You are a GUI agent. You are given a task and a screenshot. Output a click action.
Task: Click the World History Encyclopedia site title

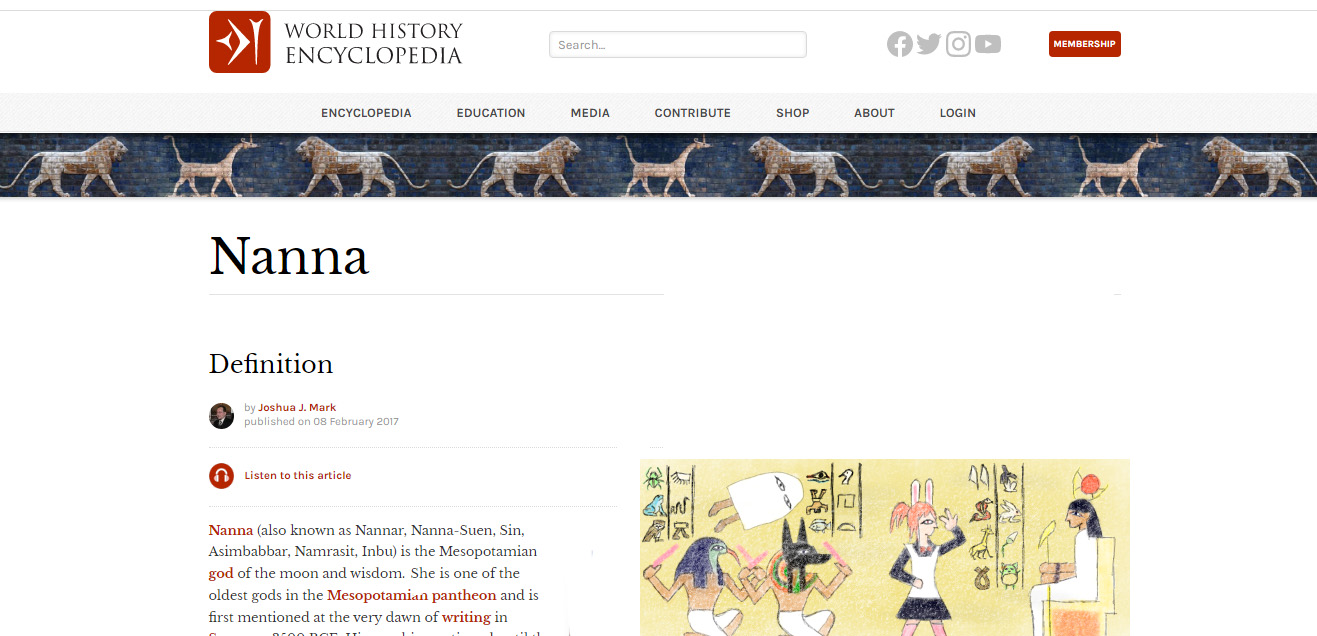(x=373, y=44)
